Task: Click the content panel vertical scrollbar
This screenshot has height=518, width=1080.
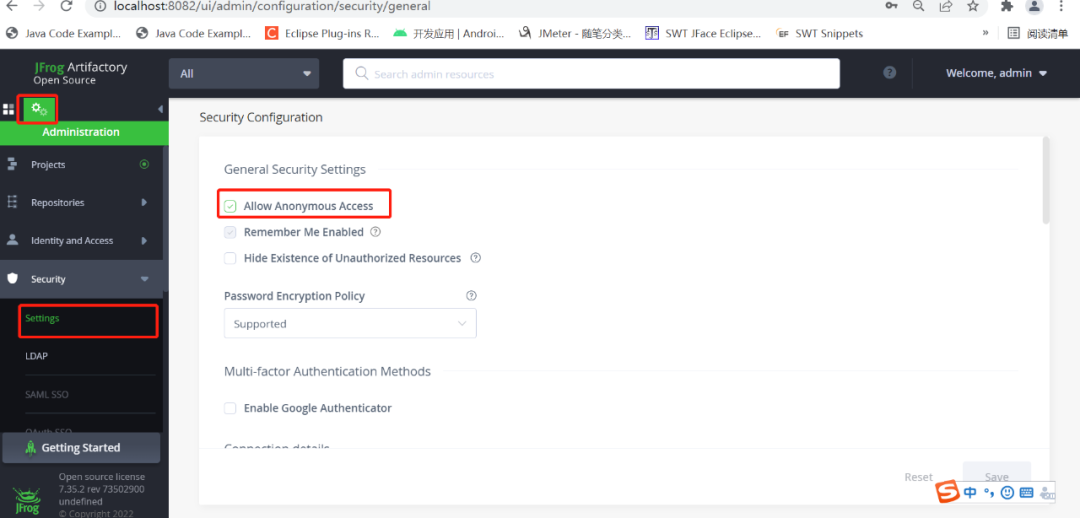Action: point(1046,180)
